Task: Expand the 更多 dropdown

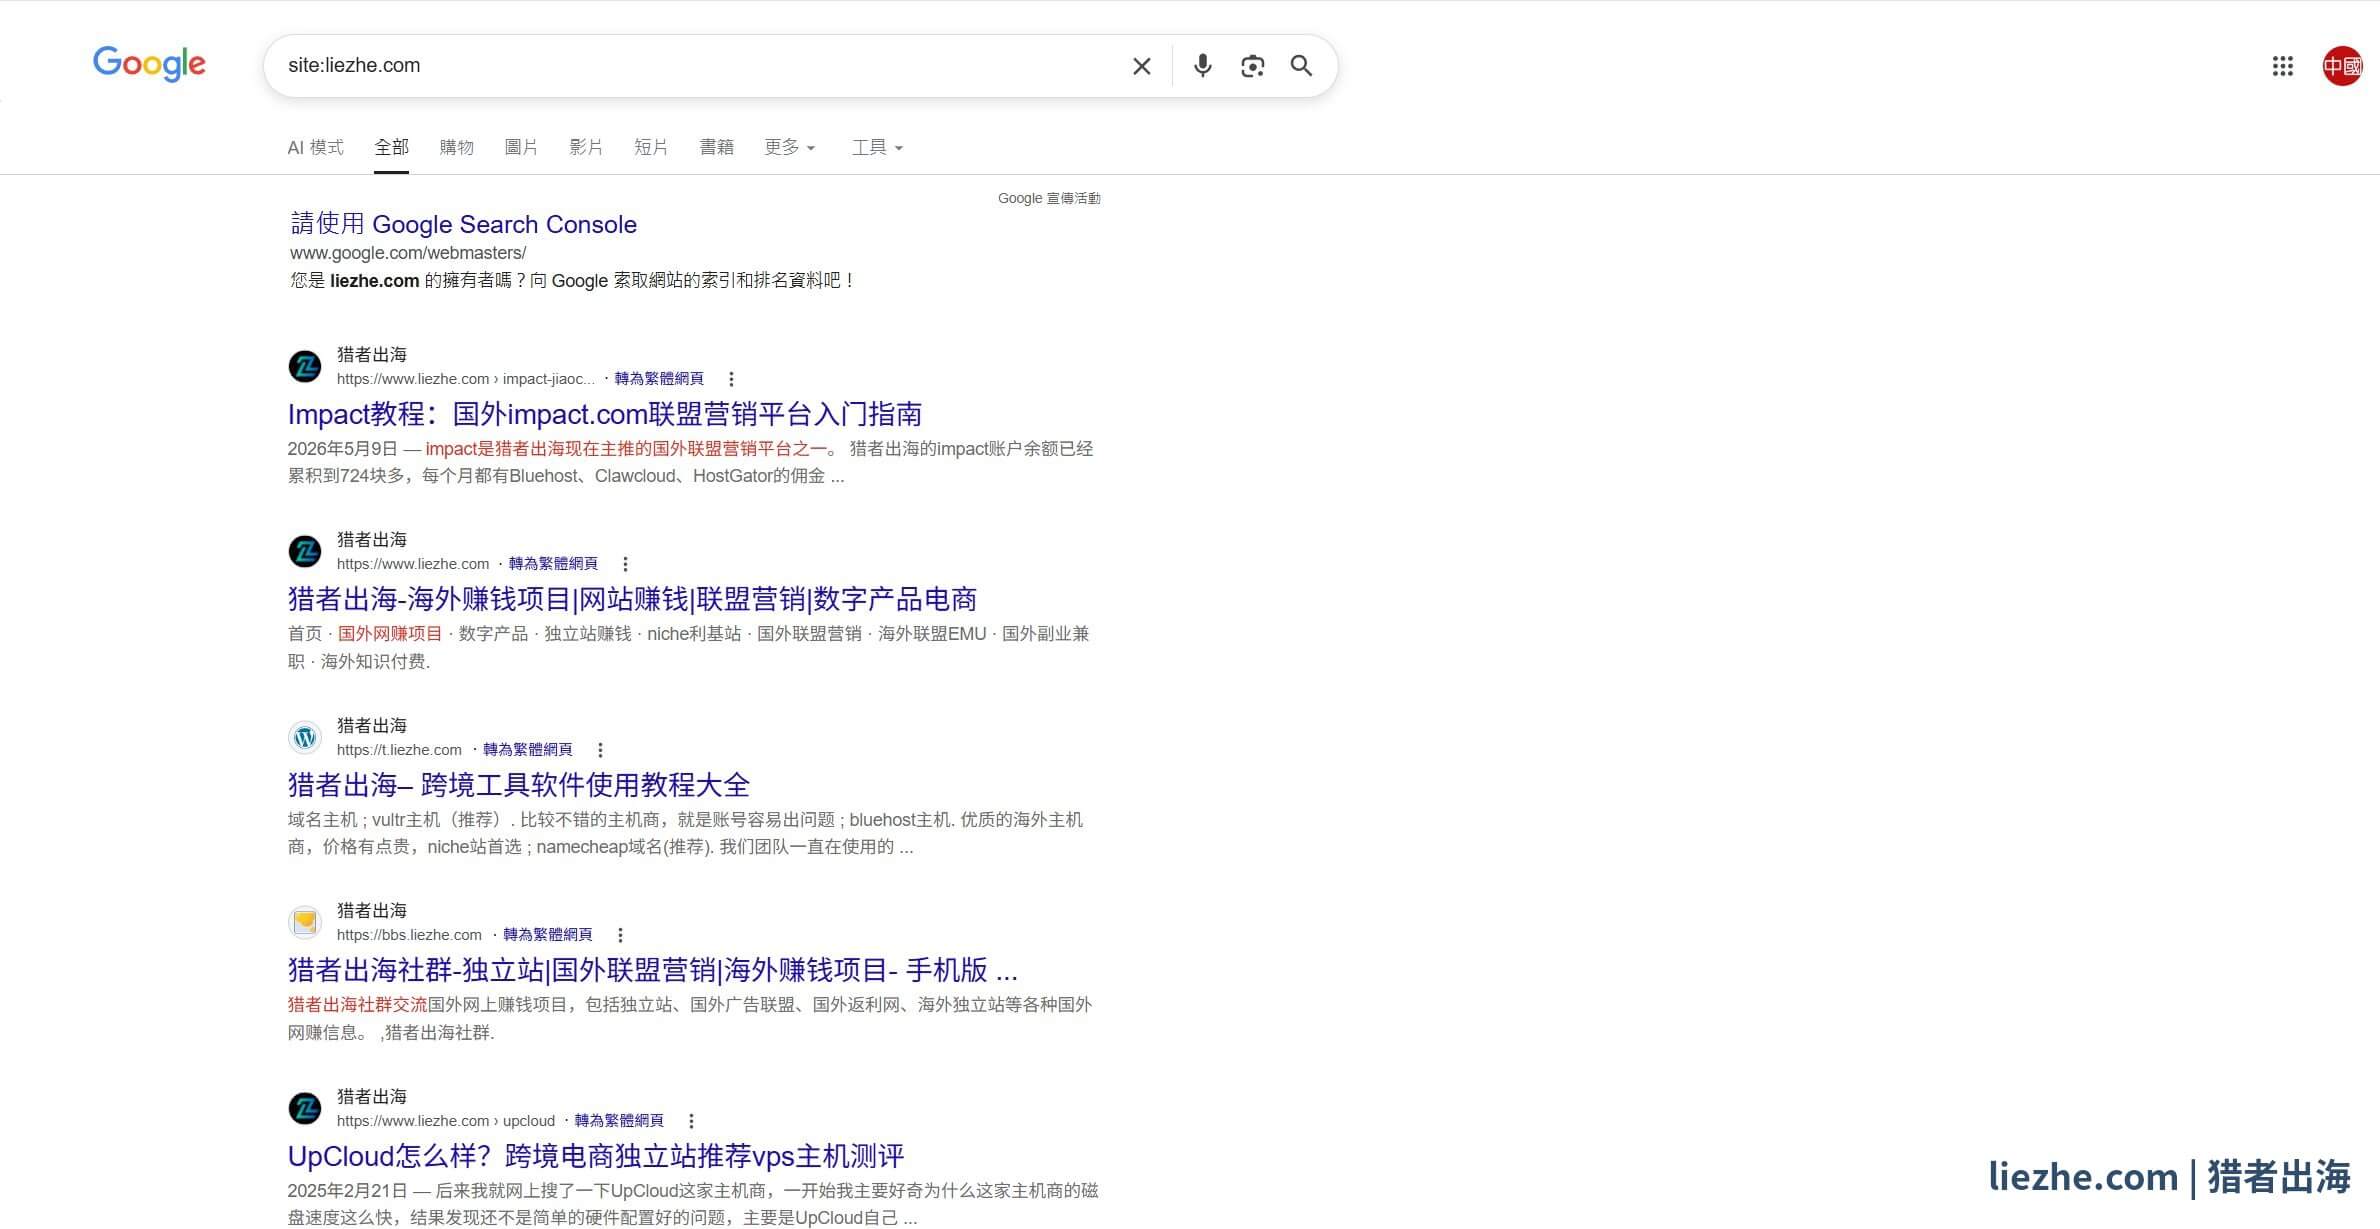Action: click(x=790, y=147)
